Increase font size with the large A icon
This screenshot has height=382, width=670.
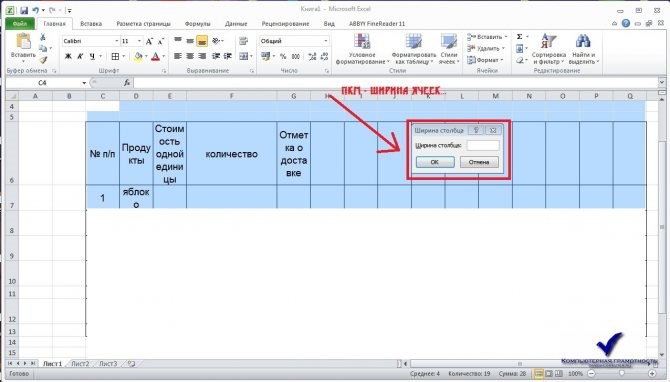(149, 41)
